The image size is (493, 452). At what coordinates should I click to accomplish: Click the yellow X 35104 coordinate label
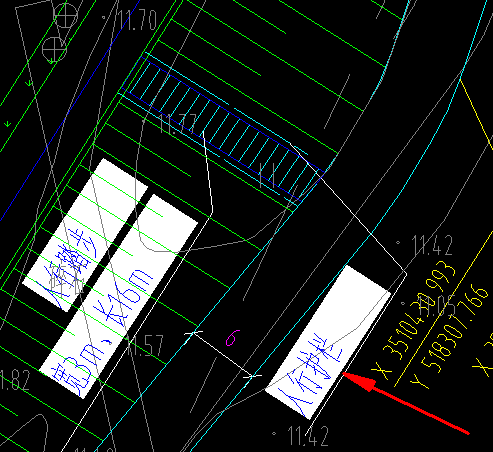(x=413, y=319)
